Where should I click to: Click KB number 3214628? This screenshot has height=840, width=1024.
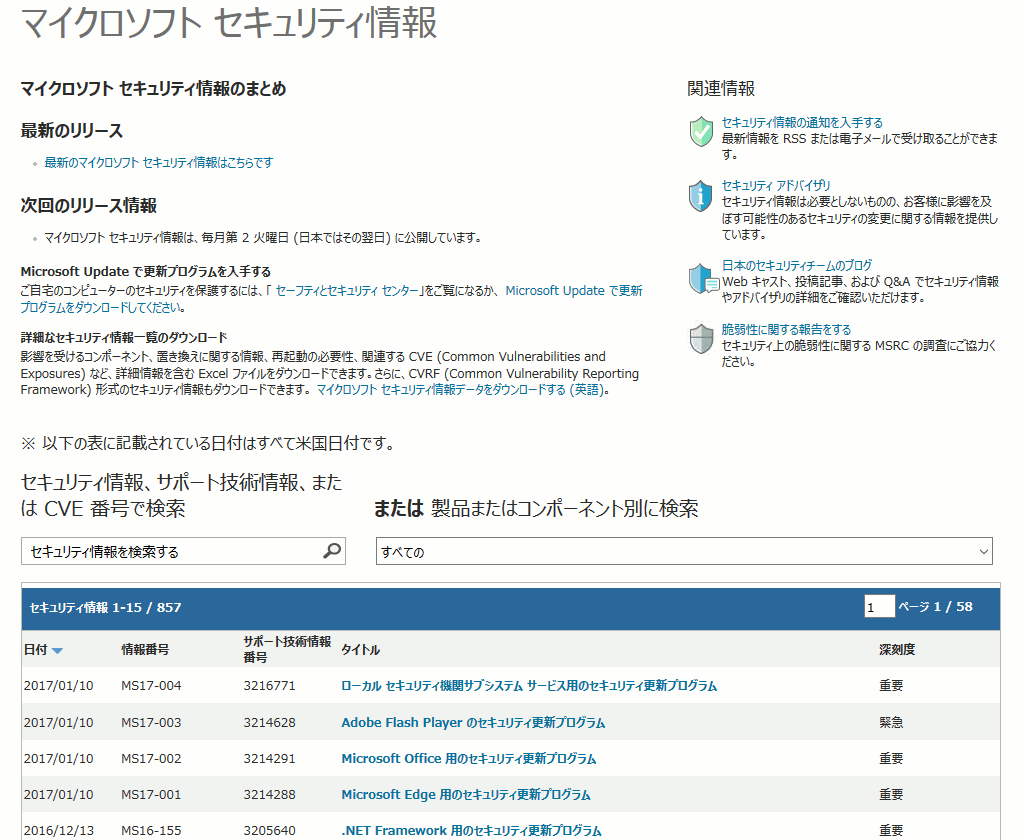pos(269,722)
